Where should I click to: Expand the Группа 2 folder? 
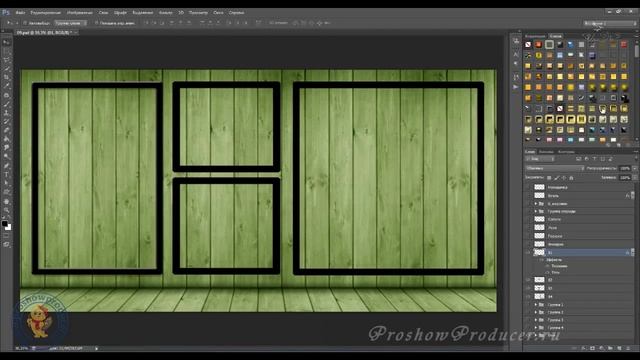click(536, 312)
